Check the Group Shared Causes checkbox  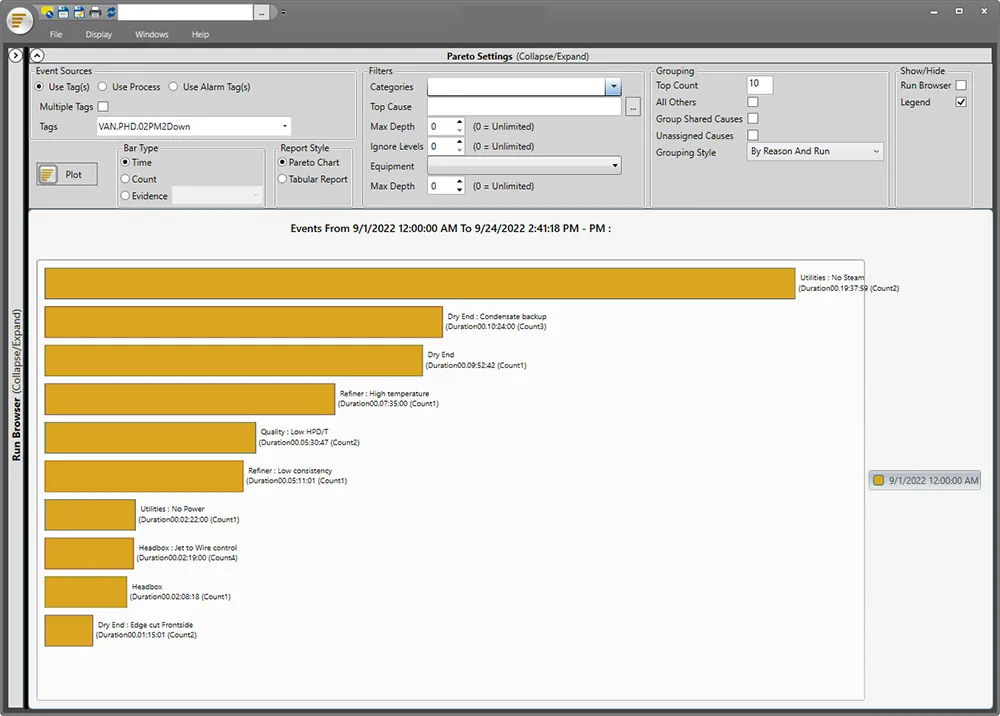coord(753,119)
